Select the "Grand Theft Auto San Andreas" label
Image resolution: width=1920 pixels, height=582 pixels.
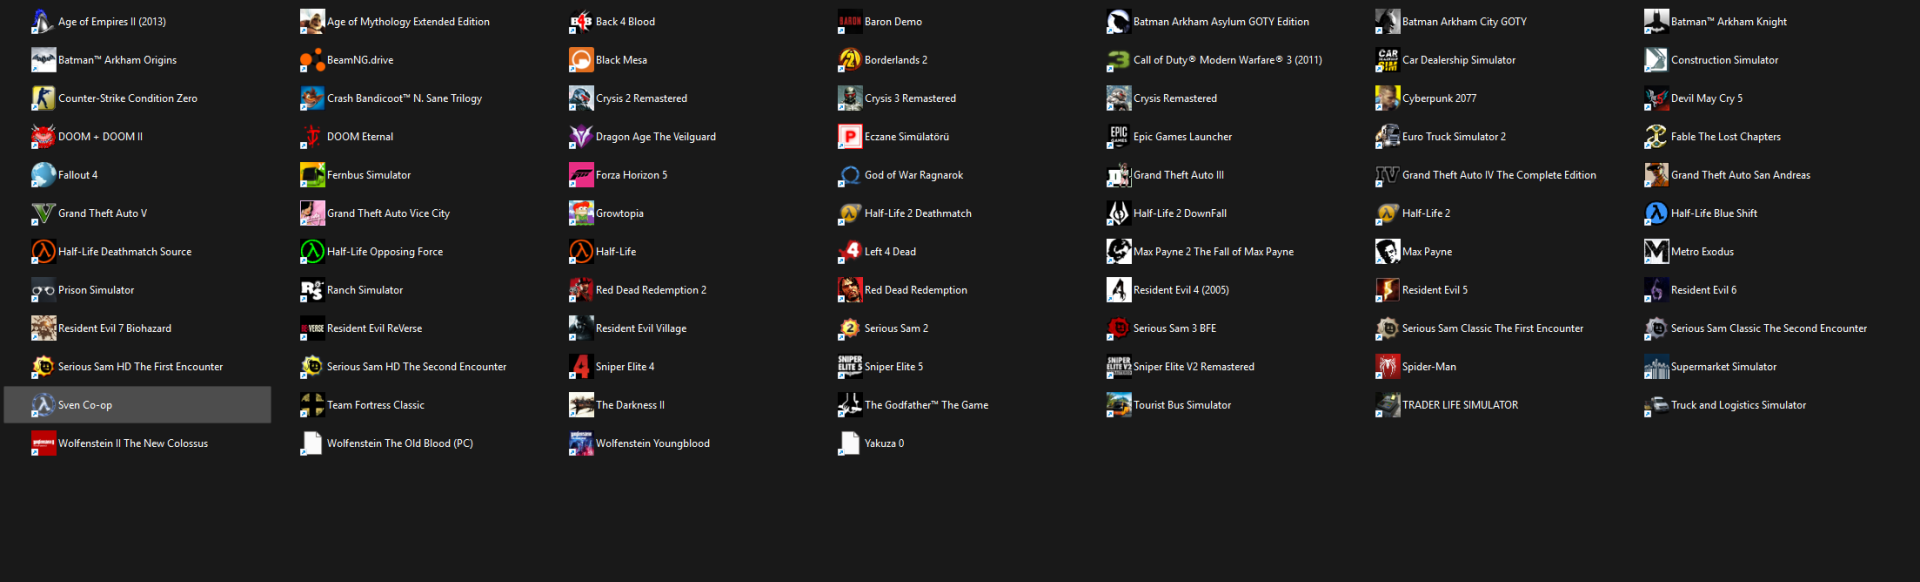[1740, 175]
